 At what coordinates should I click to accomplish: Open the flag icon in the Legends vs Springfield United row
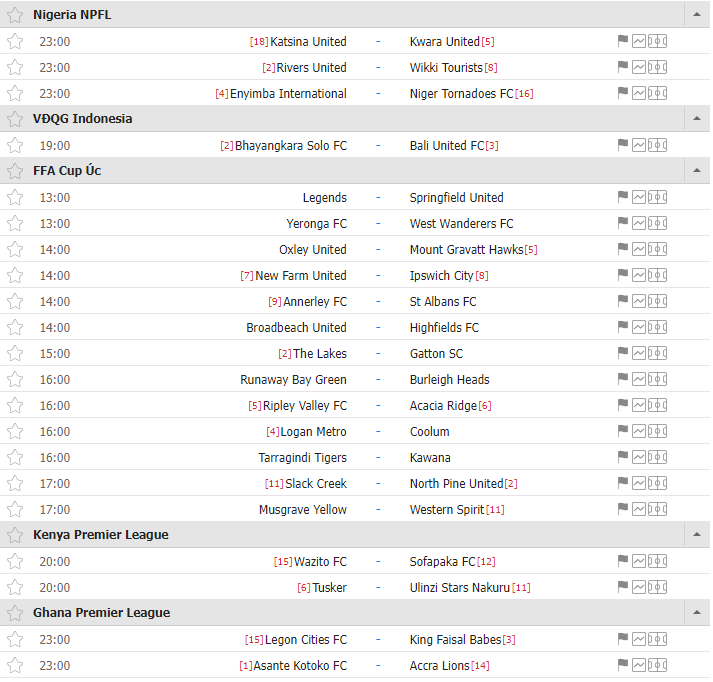[623, 197]
